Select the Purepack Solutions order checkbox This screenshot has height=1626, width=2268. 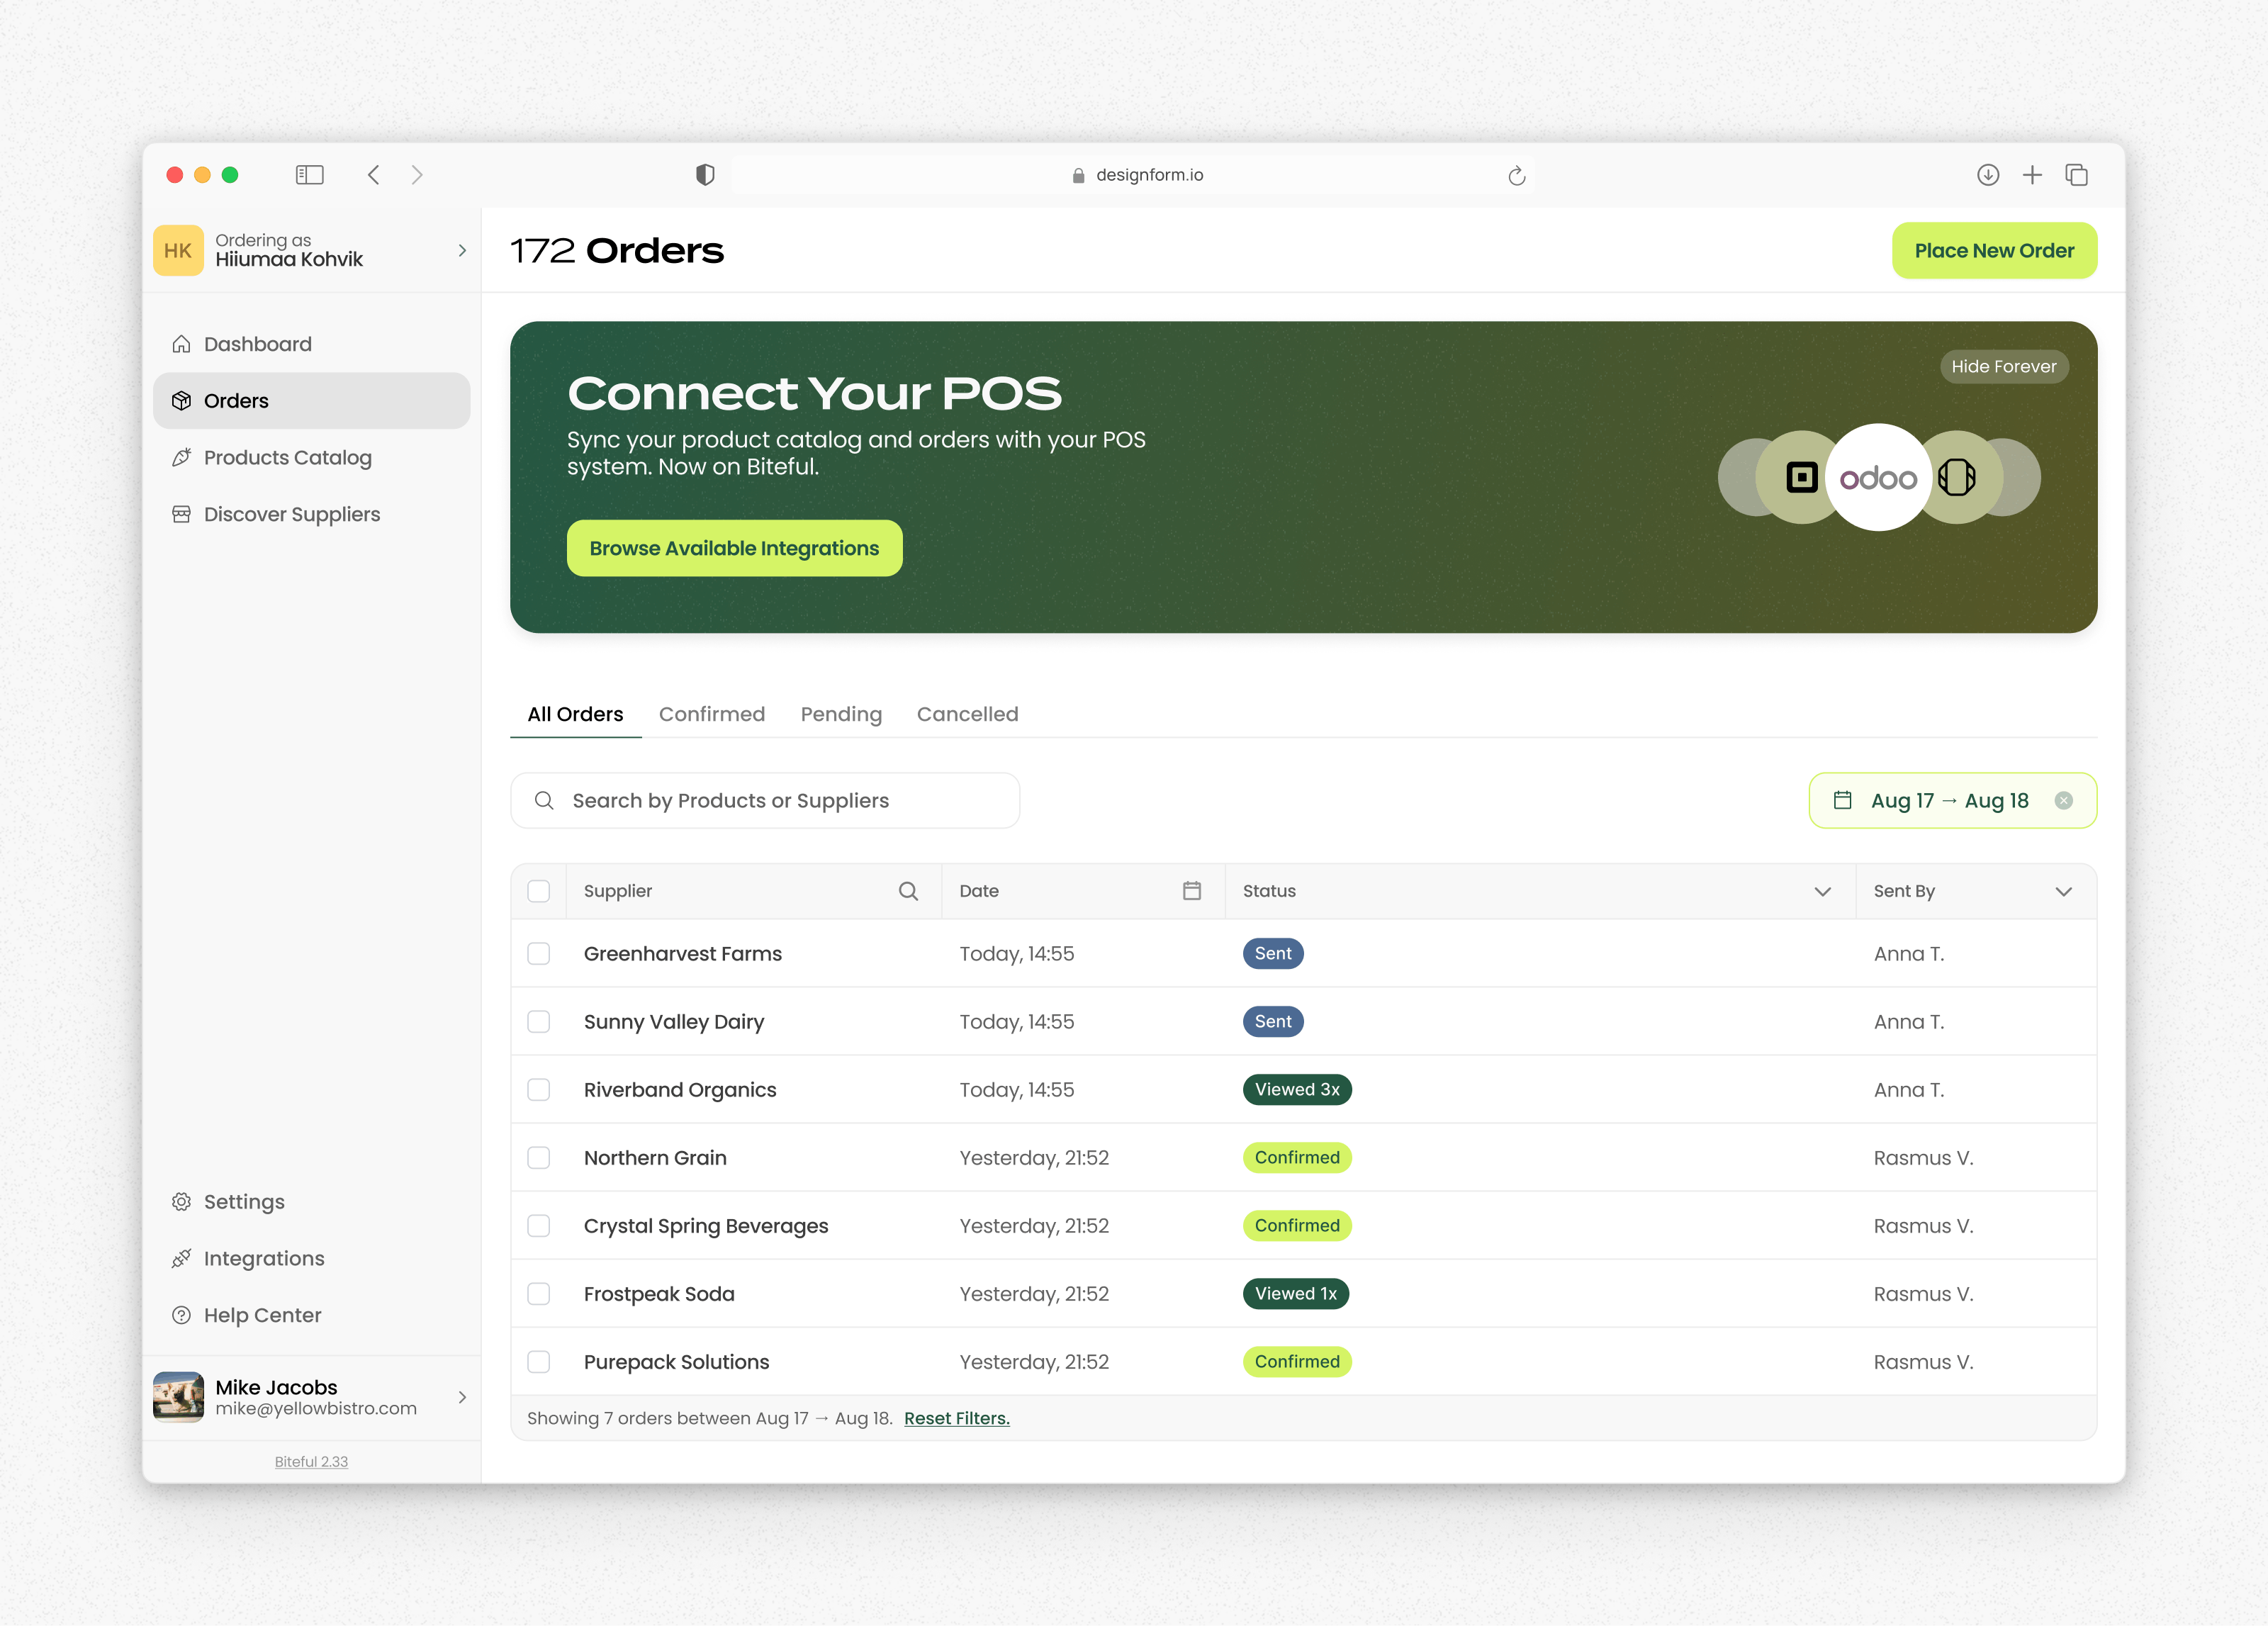pos(539,1362)
